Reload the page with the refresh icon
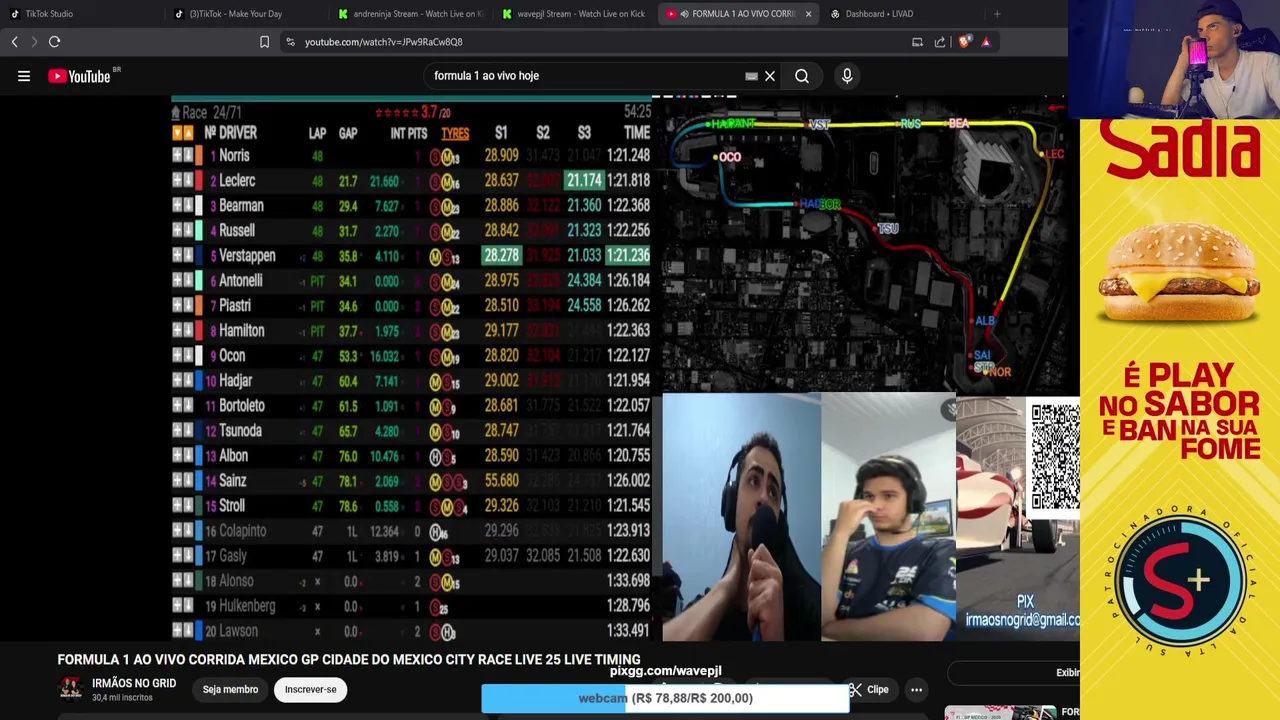Image resolution: width=1280 pixels, height=720 pixels. 54,42
